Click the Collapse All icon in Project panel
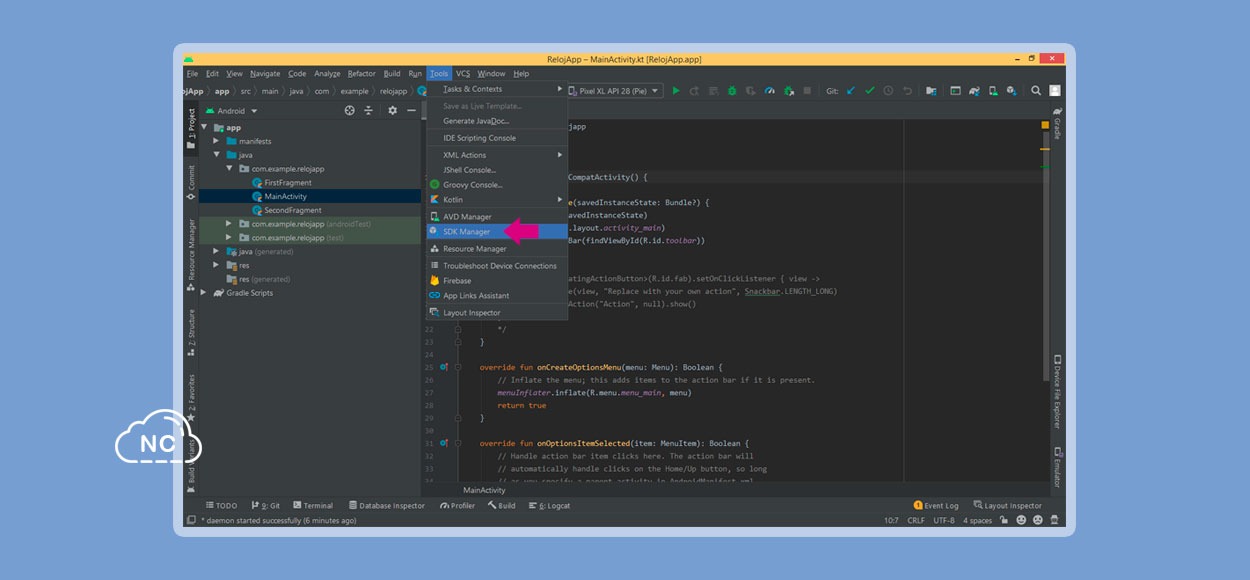Viewport: 1250px width, 580px height. point(368,111)
